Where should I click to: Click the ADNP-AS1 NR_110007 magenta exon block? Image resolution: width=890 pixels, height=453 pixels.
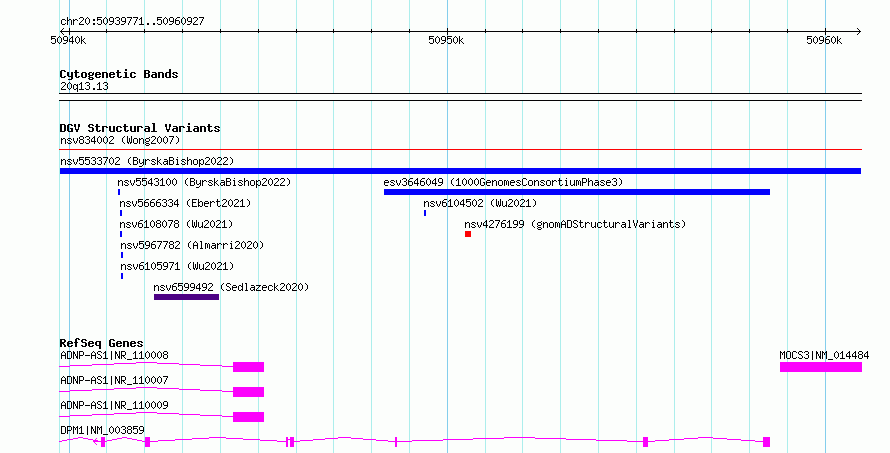[x=249, y=392]
